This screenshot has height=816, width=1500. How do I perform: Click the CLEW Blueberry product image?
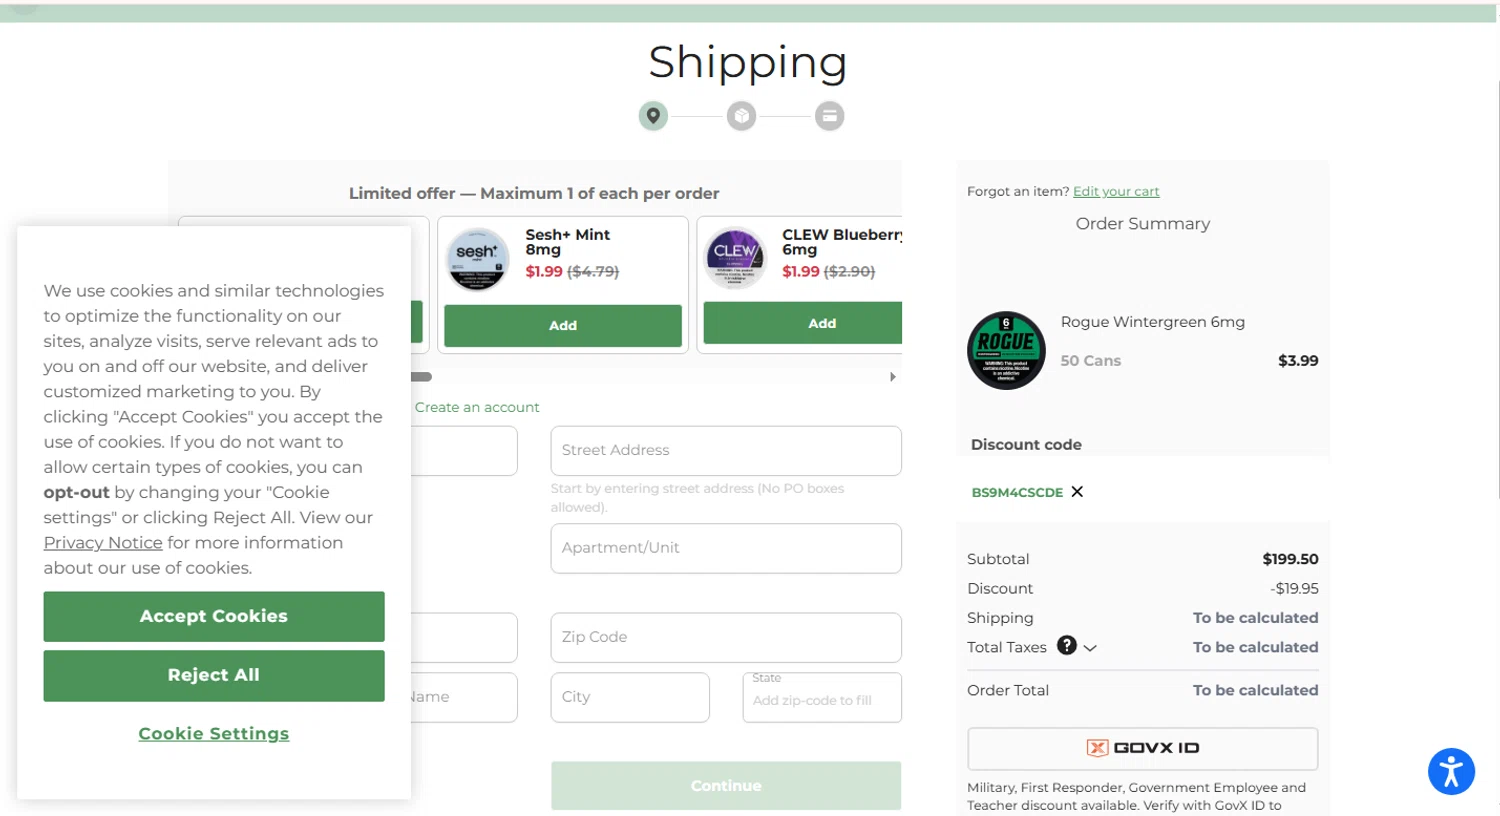click(735, 257)
